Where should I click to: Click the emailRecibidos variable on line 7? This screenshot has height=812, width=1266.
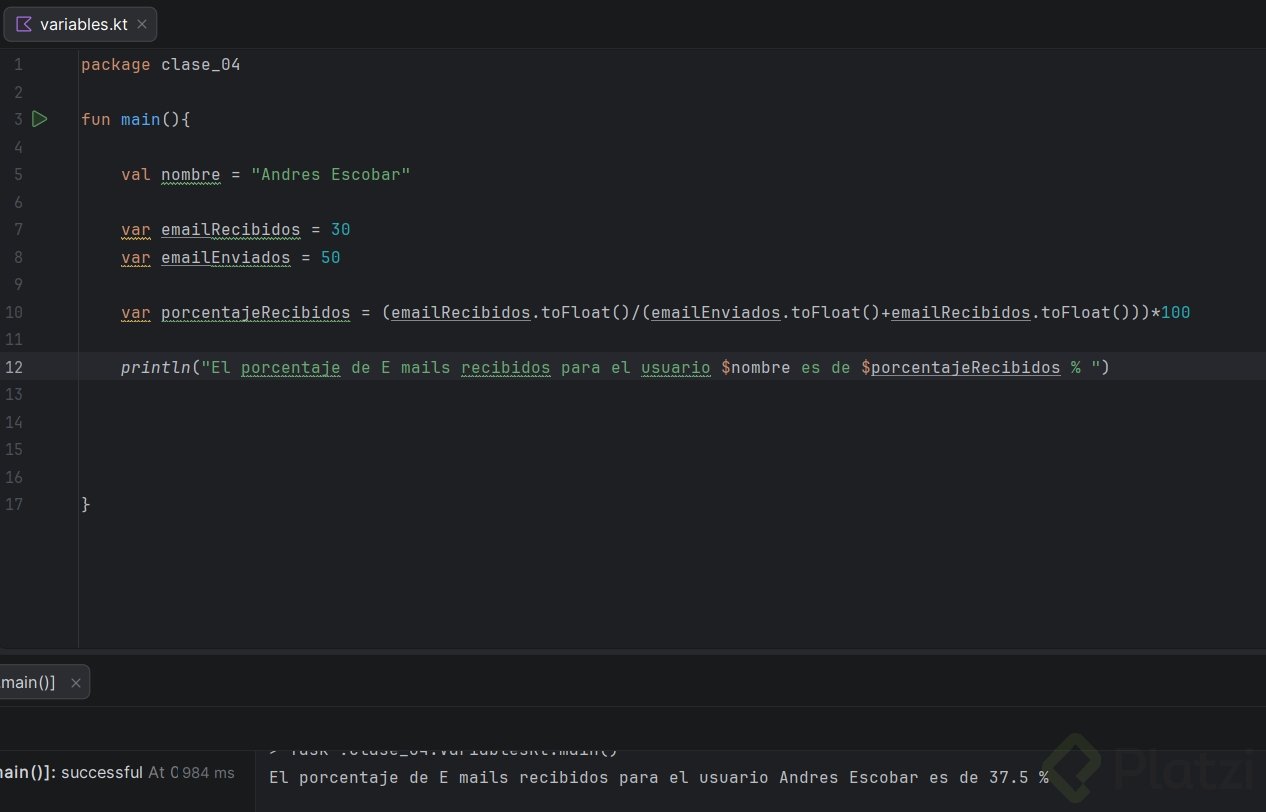(230, 230)
